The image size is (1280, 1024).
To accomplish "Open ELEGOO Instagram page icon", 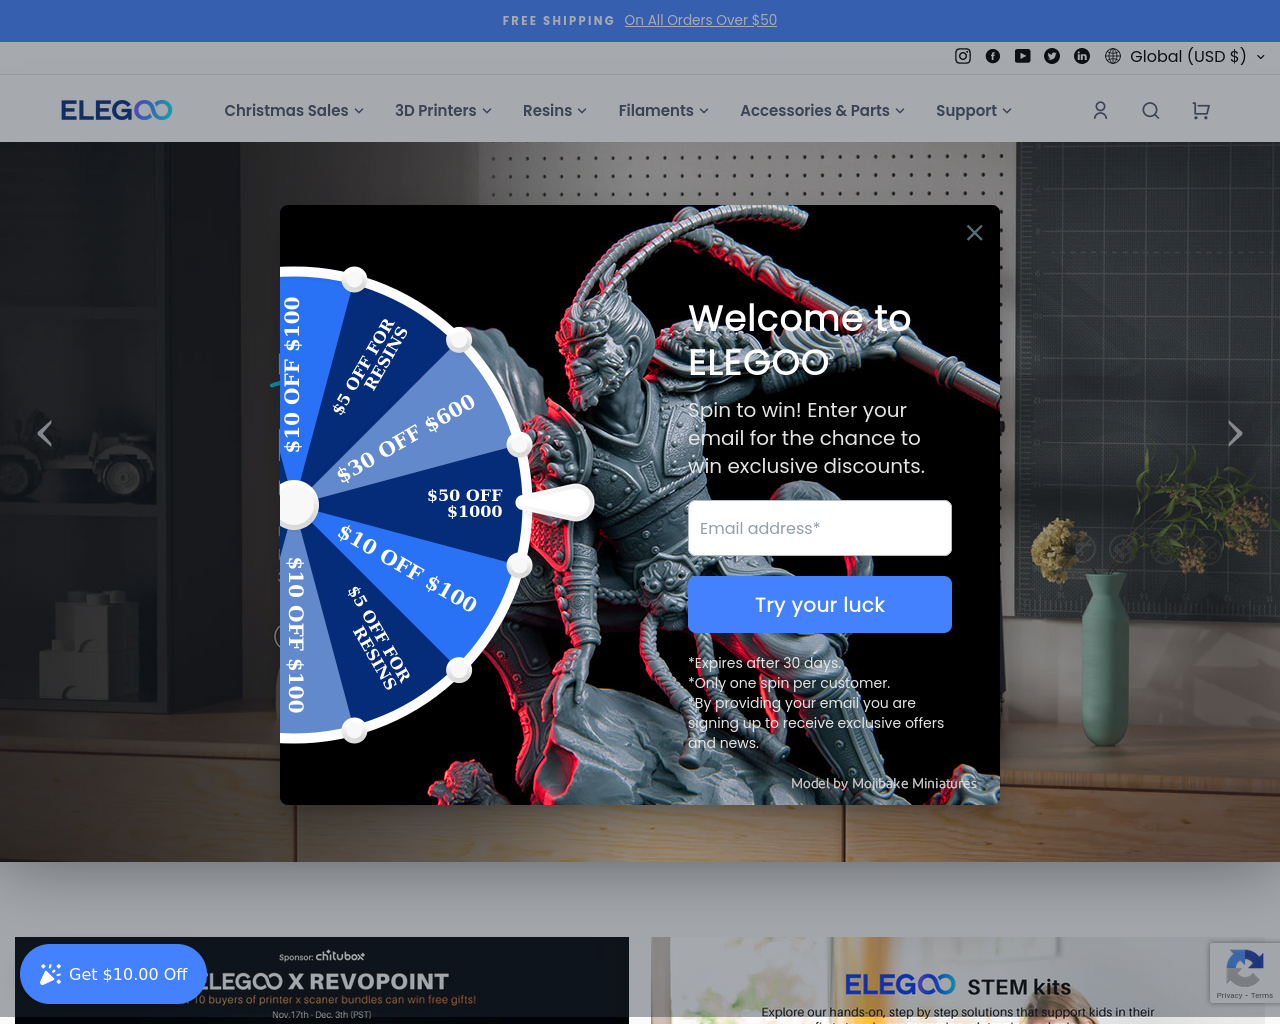I will pyautogui.click(x=963, y=56).
